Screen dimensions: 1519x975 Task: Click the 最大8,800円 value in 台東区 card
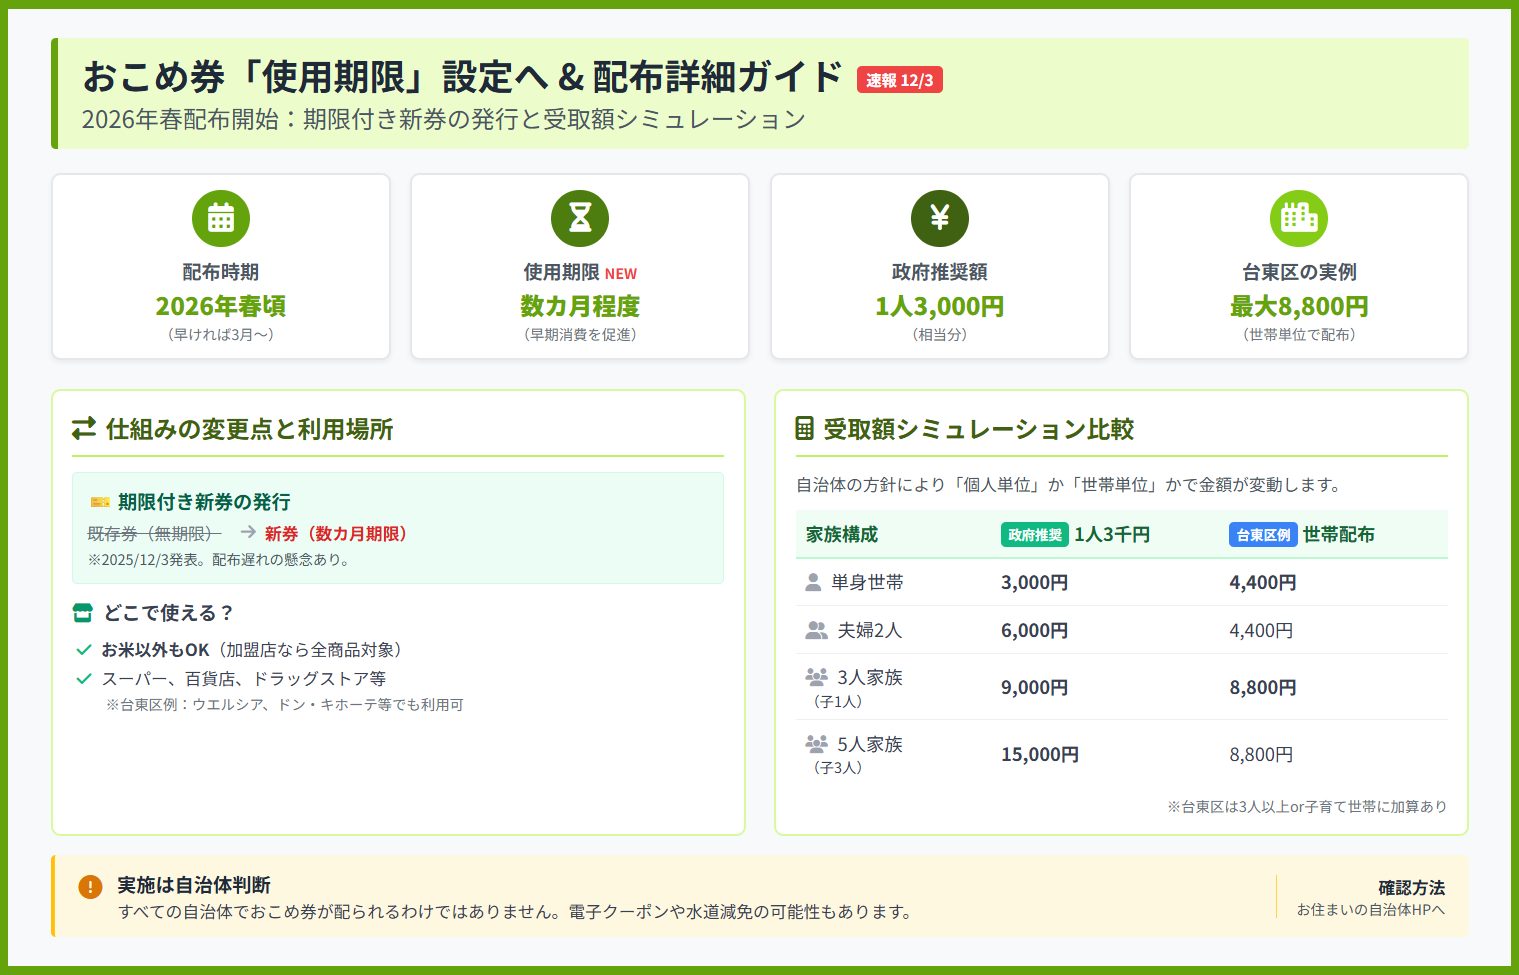coord(1298,306)
